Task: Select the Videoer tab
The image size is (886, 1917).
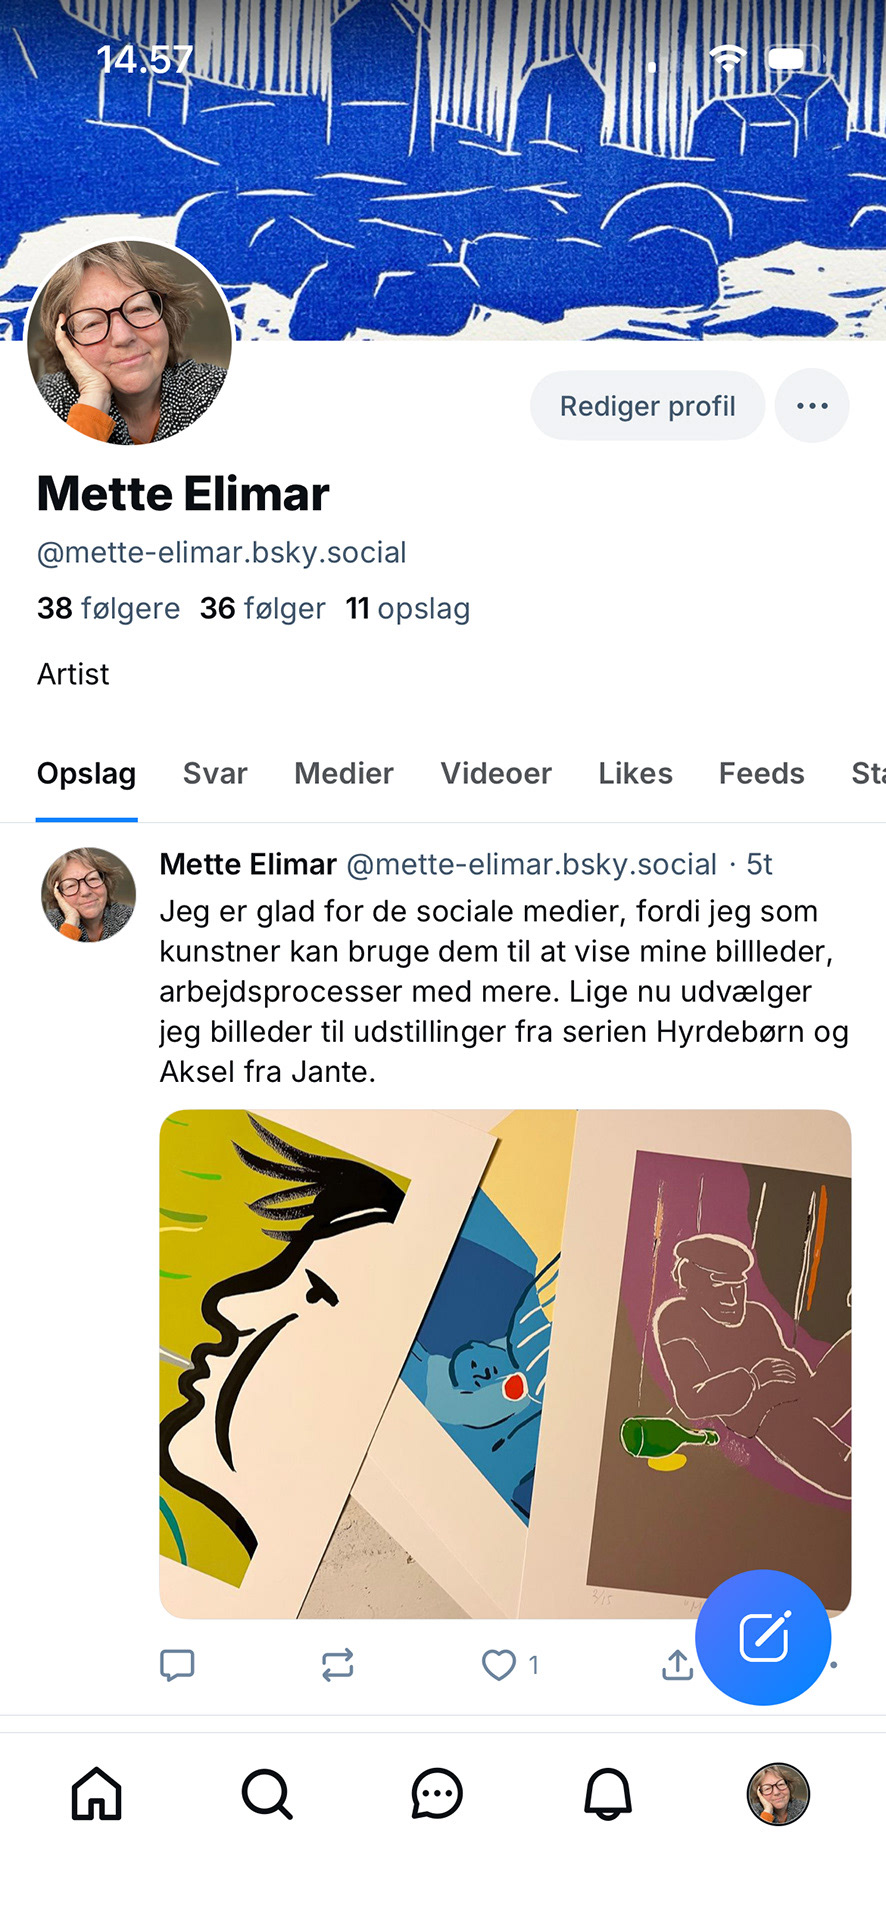Action: (x=496, y=773)
